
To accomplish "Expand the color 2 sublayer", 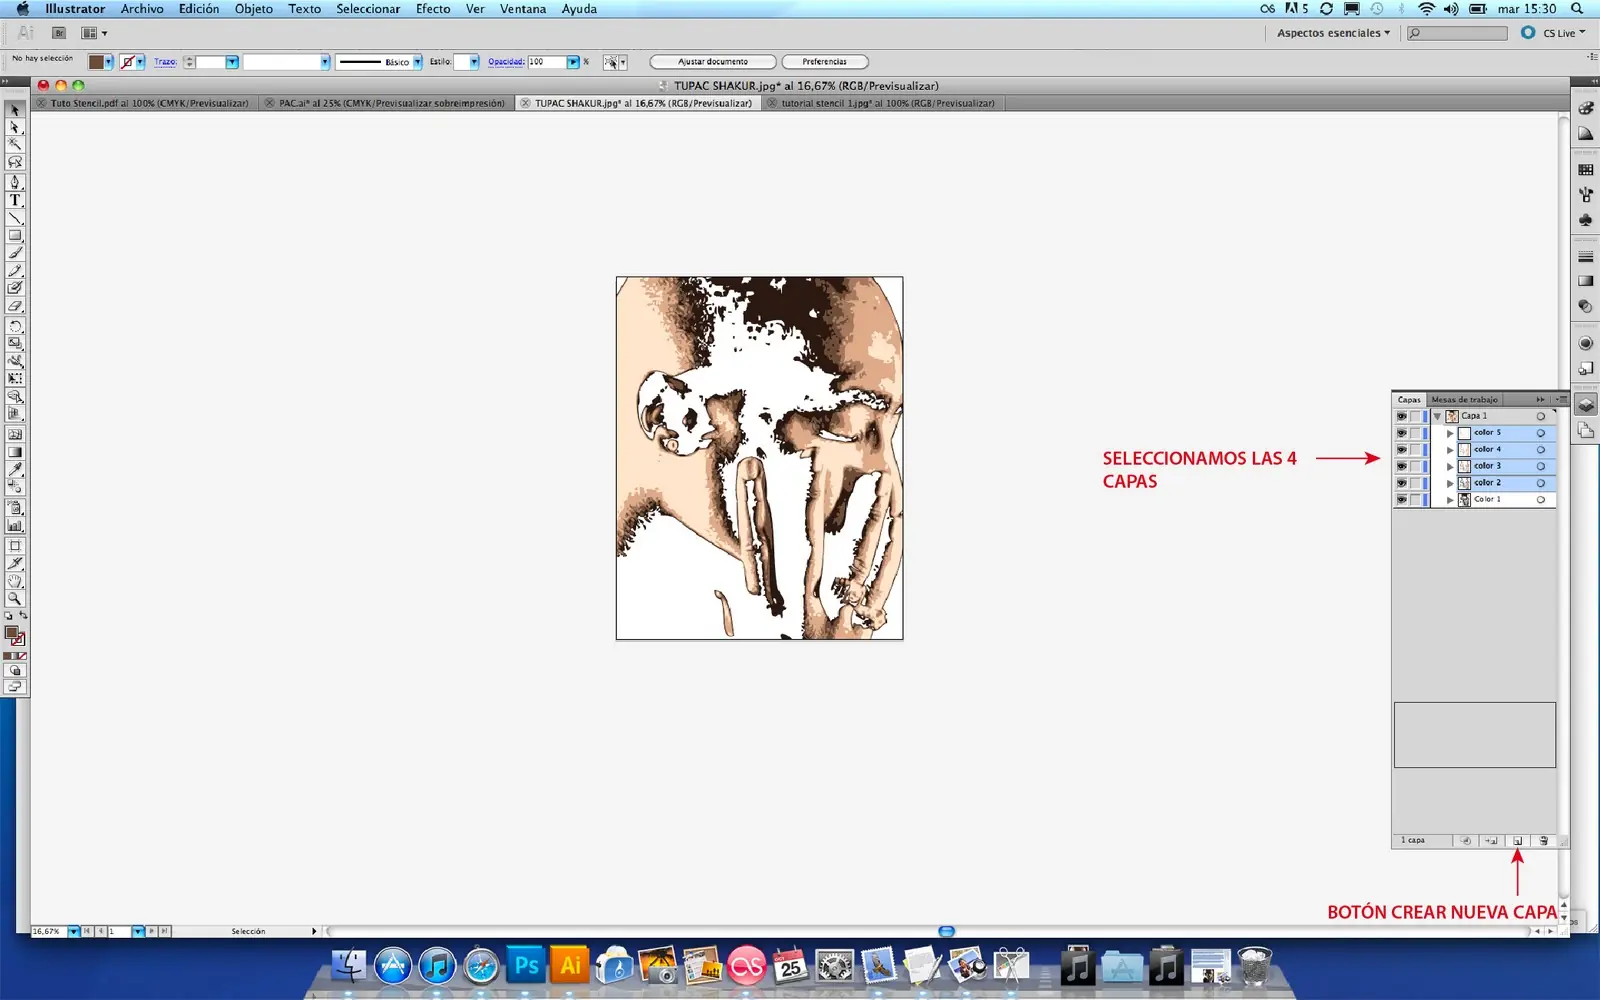I will [x=1450, y=483].
